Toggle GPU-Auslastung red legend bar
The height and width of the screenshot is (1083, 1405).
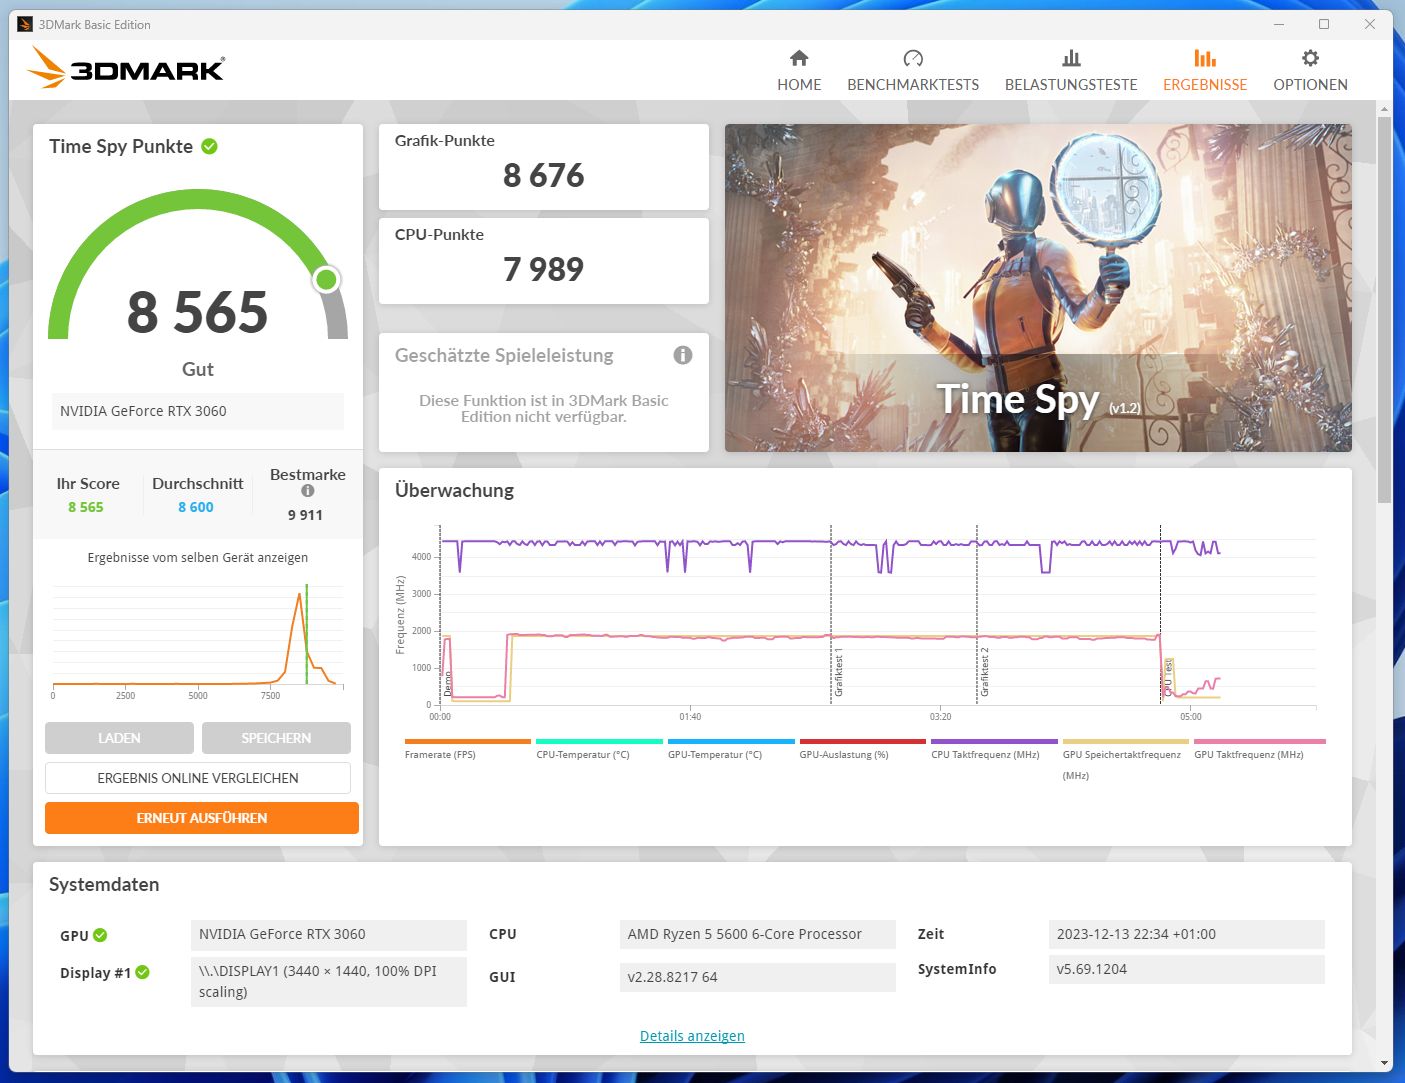tap(862, 742)
